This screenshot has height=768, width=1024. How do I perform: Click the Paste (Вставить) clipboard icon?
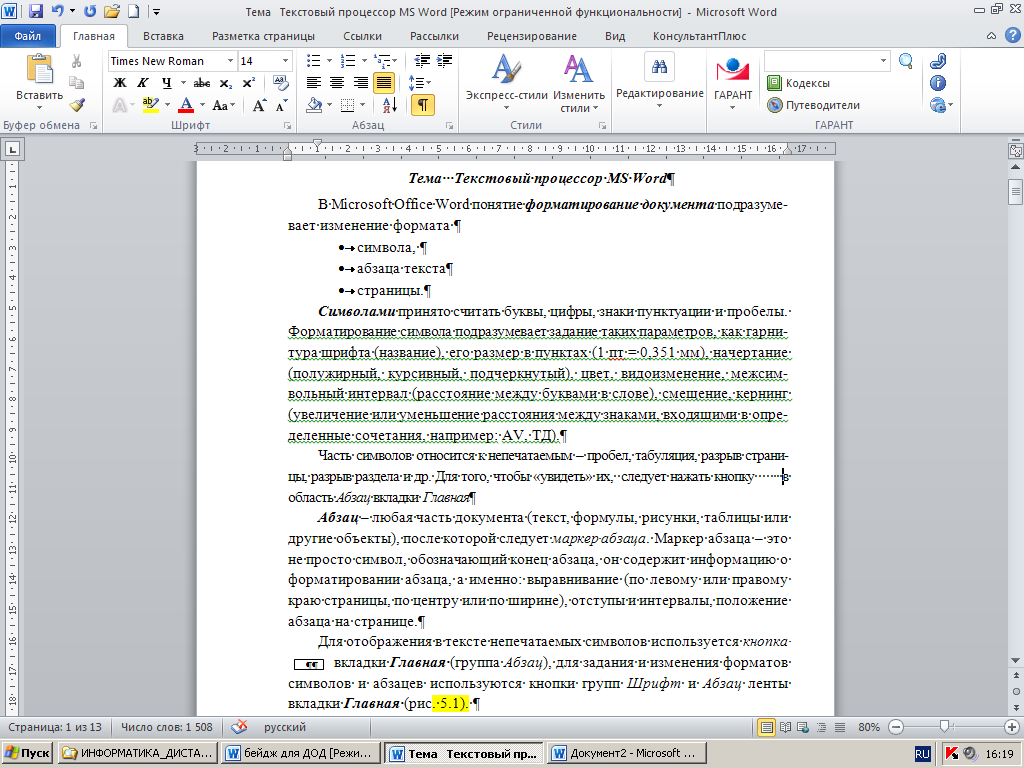[40, 69]
